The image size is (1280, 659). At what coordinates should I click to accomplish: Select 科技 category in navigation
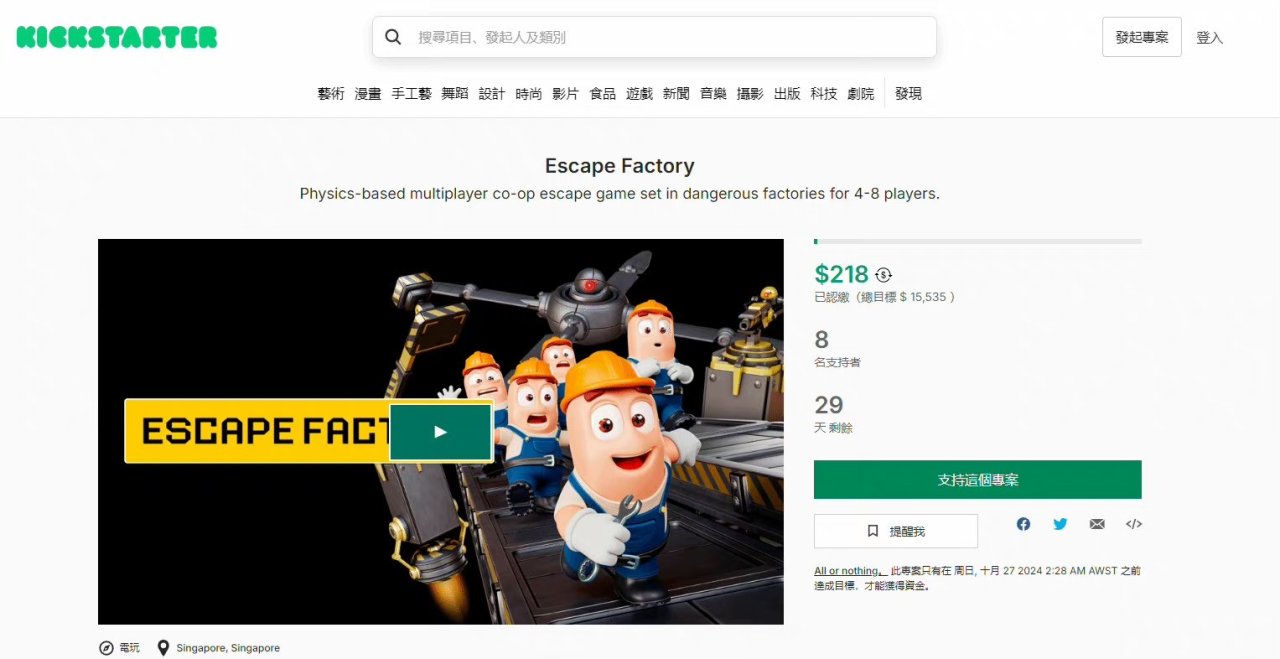click(x=824, y=93)
